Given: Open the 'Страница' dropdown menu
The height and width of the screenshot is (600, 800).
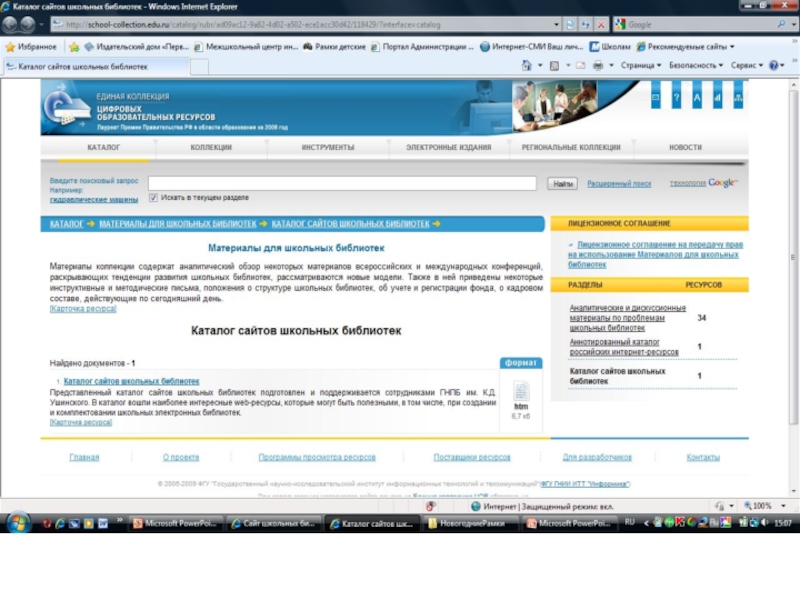Looking at the screenshot, I should (x=641, y=65).
